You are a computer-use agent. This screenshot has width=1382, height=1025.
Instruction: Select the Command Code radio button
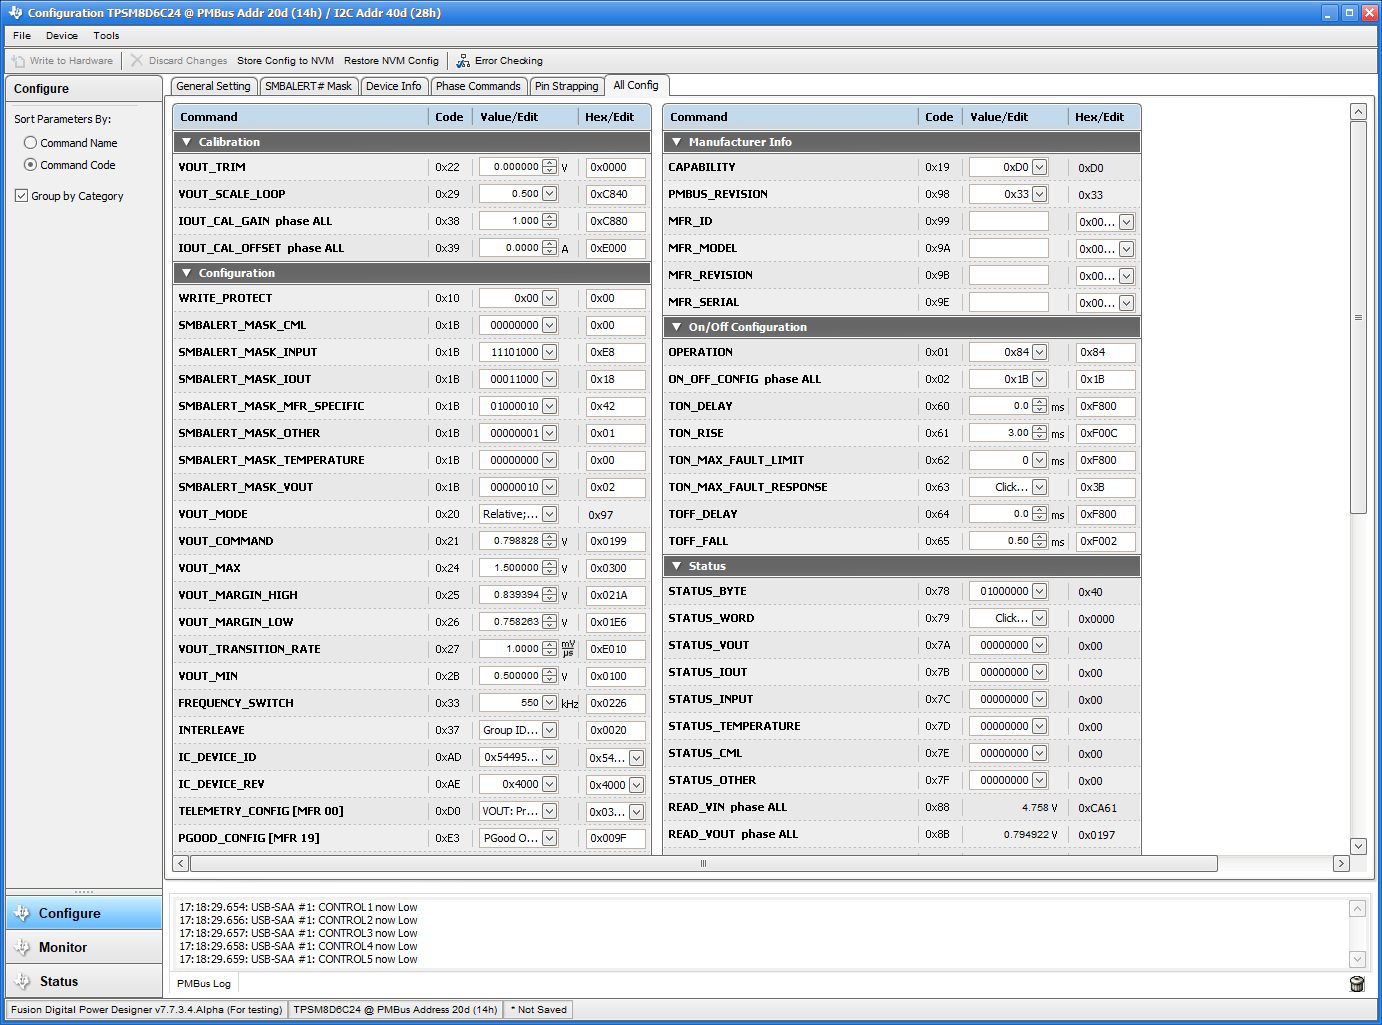coord(31,164)
